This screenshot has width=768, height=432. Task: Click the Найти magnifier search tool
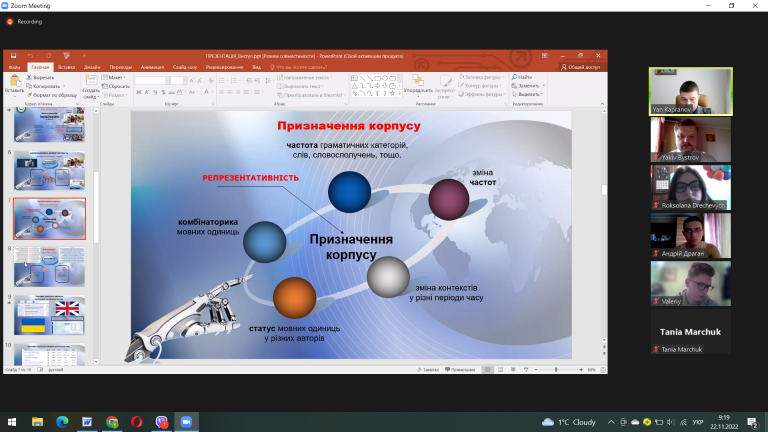tap(522, 77)
